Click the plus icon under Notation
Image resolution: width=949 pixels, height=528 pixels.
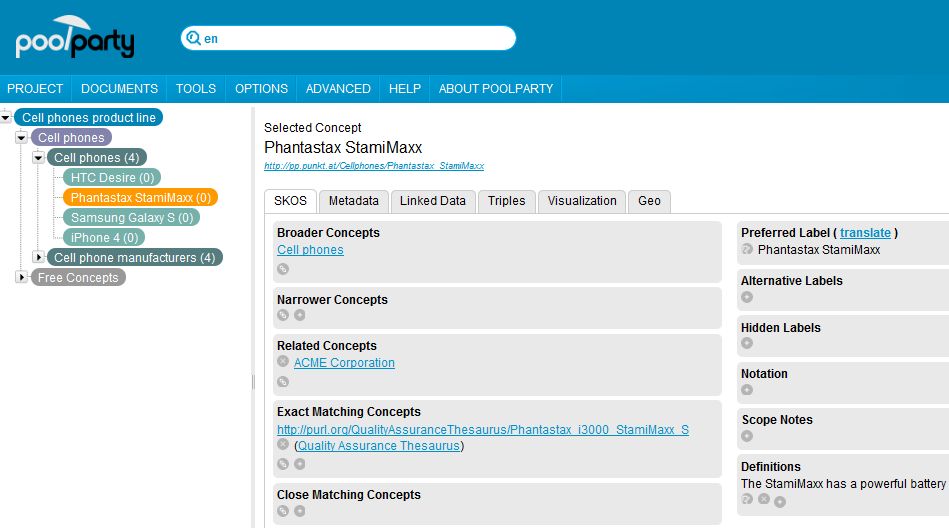[747, 390]
